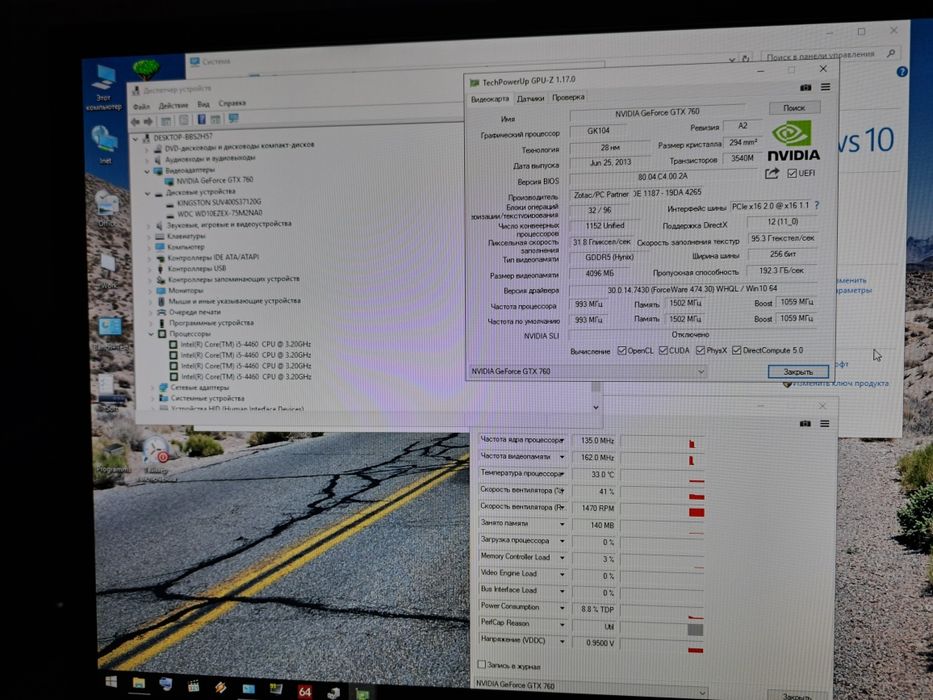The width and height of the screenshot is (933, 700).
Task: Open the GPU-Z hamburger menu icon
Action: (x=825, y=87)
